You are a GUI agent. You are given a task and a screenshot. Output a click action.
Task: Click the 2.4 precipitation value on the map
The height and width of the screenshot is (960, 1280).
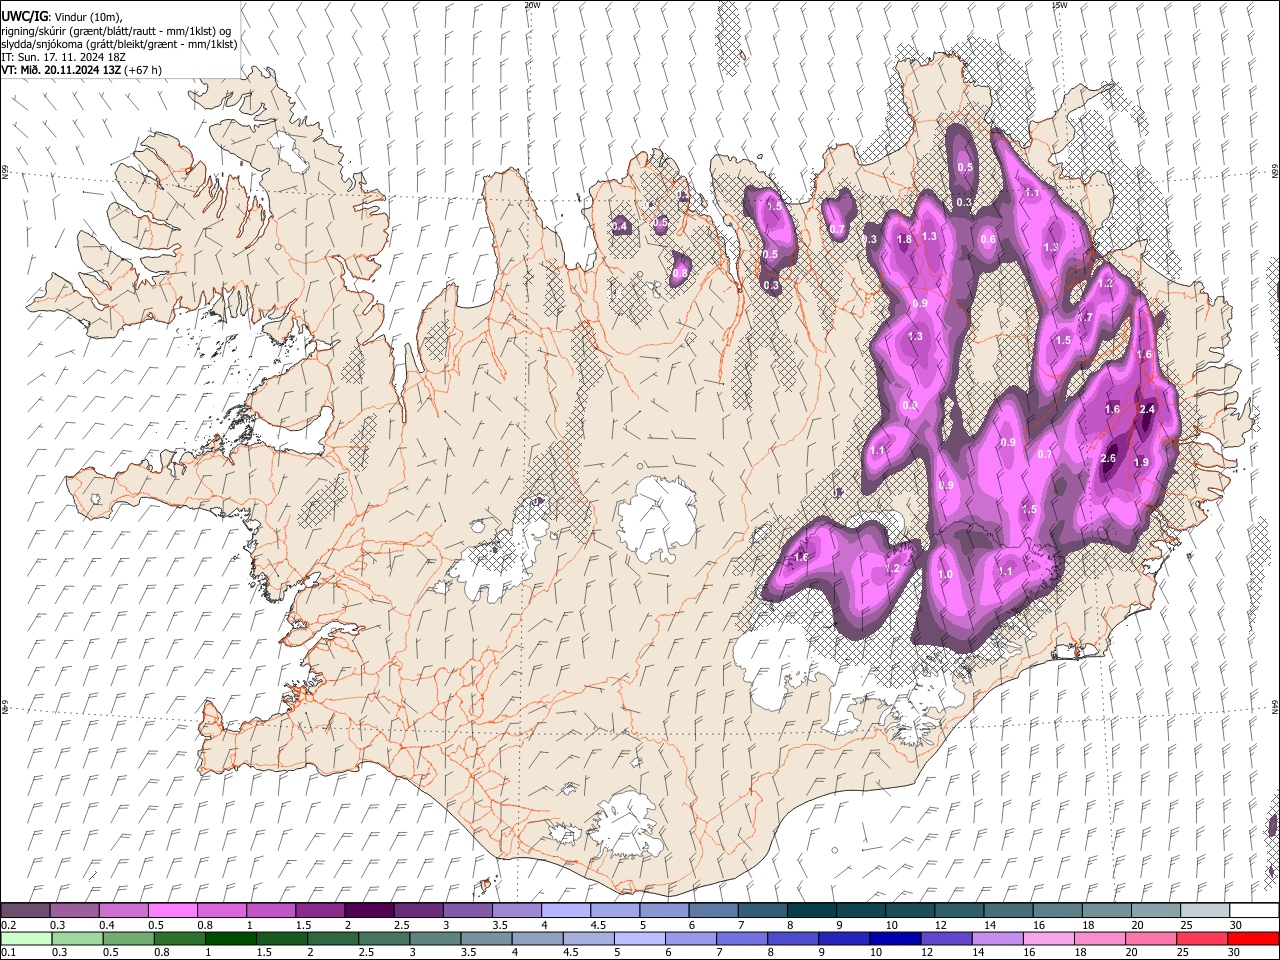pyautogui.click(x=1147, y=409)
